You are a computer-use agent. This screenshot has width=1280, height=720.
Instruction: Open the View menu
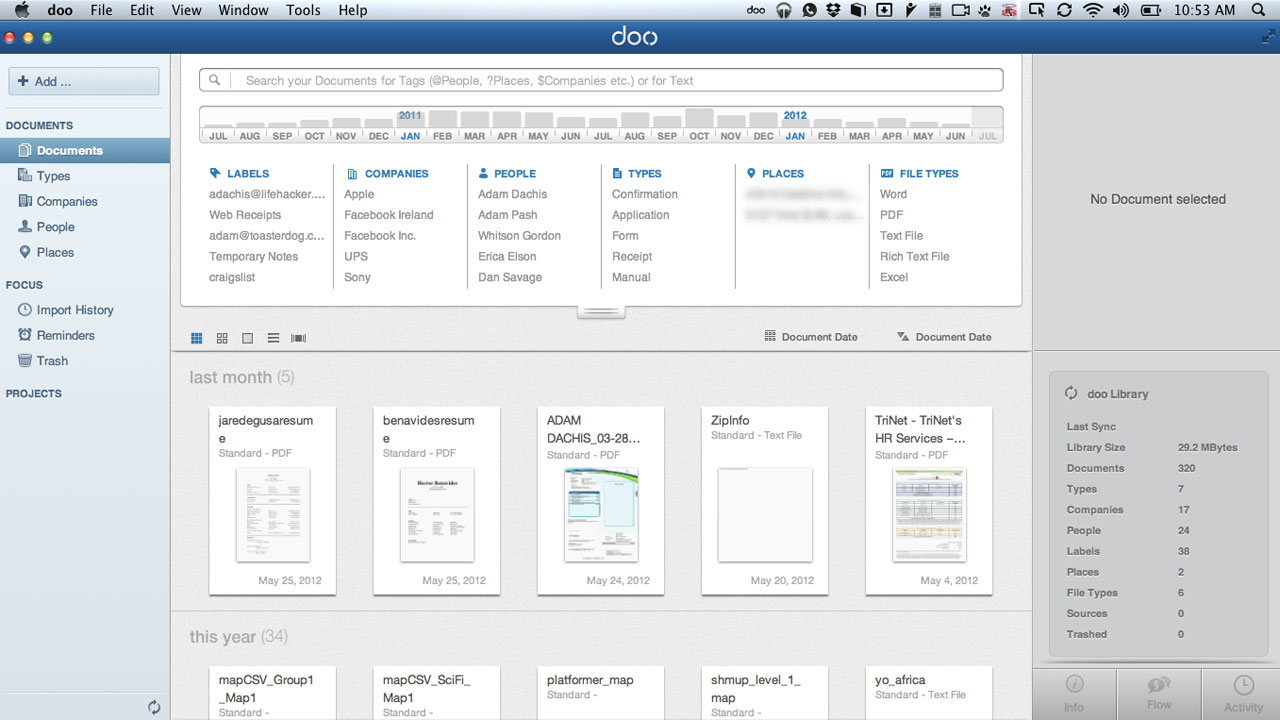(186, 10)
